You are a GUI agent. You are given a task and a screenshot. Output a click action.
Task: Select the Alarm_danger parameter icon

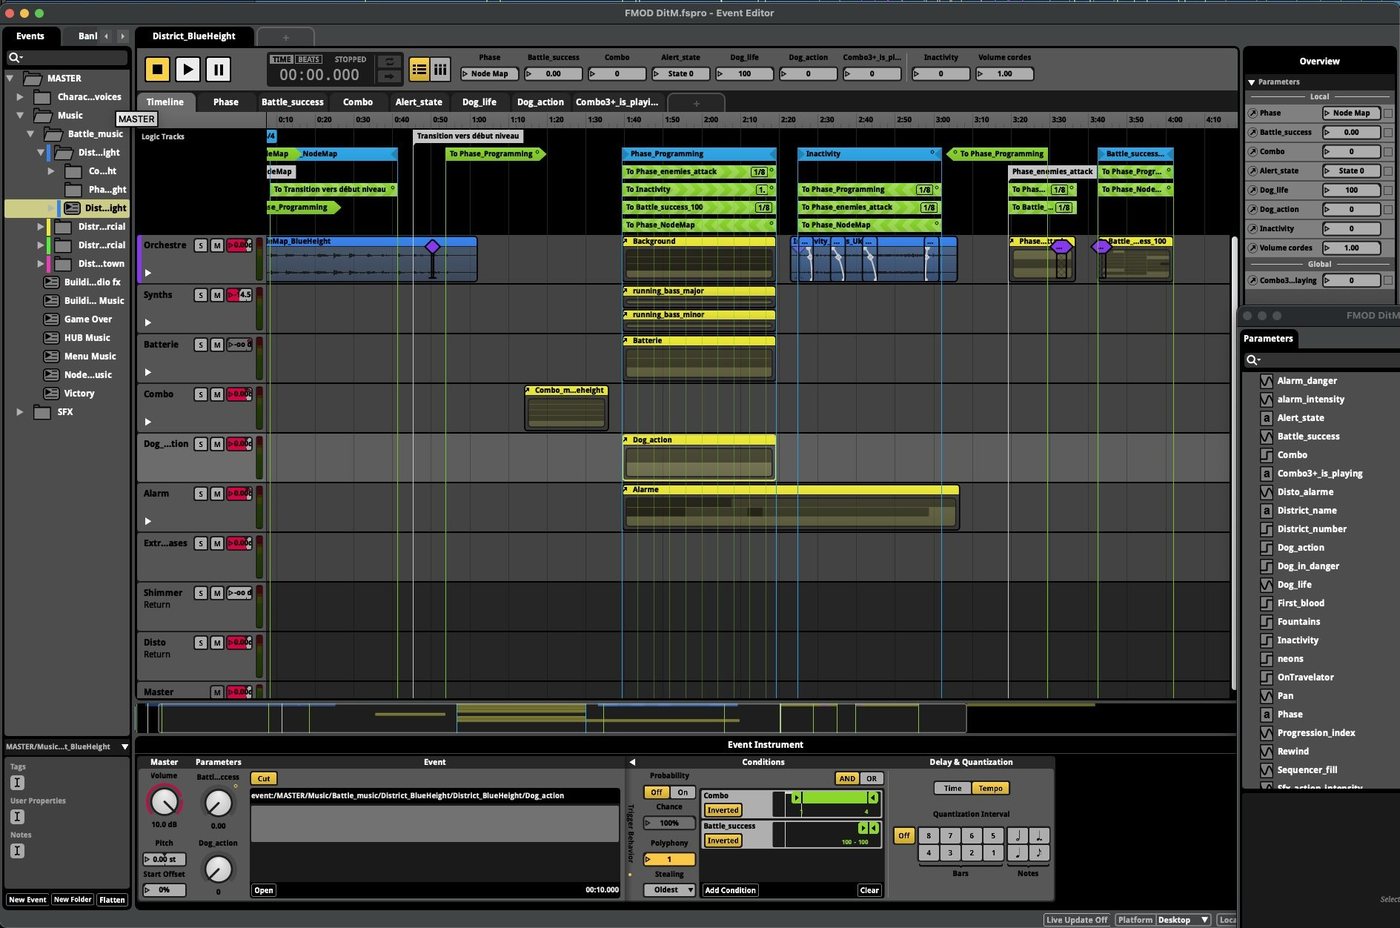point(1266,381)
